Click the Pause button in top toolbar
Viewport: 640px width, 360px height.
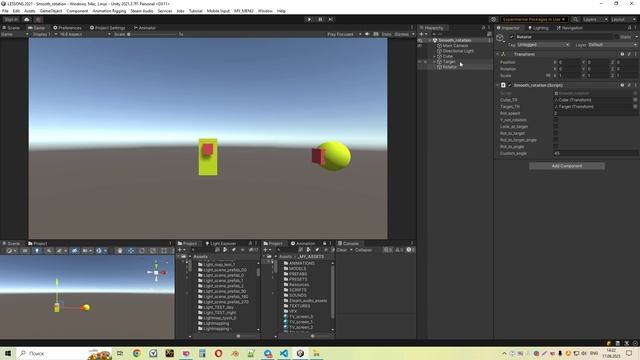coord(320,19)
